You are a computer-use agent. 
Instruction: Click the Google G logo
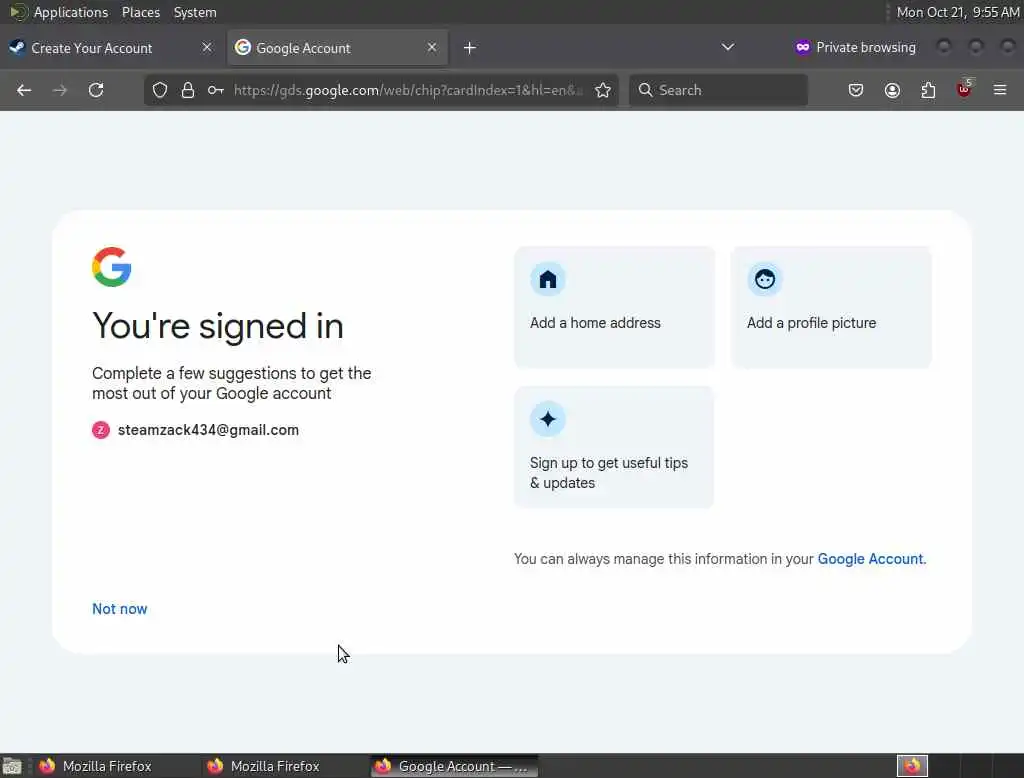click(112, 267)
